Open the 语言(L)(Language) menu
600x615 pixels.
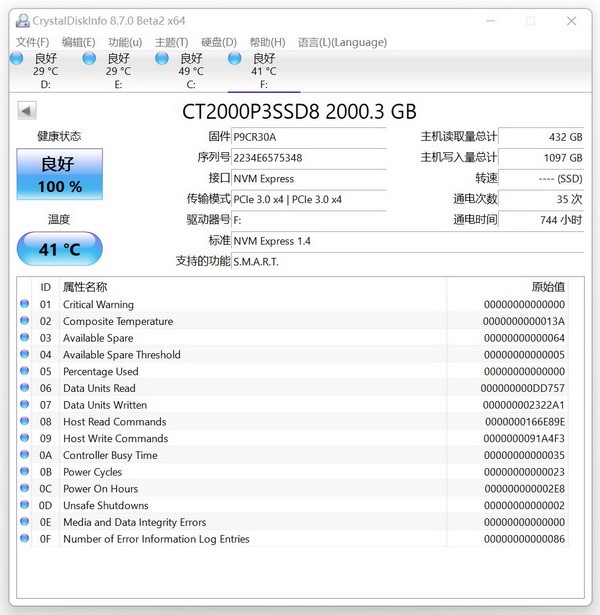[x=342, y=42]
